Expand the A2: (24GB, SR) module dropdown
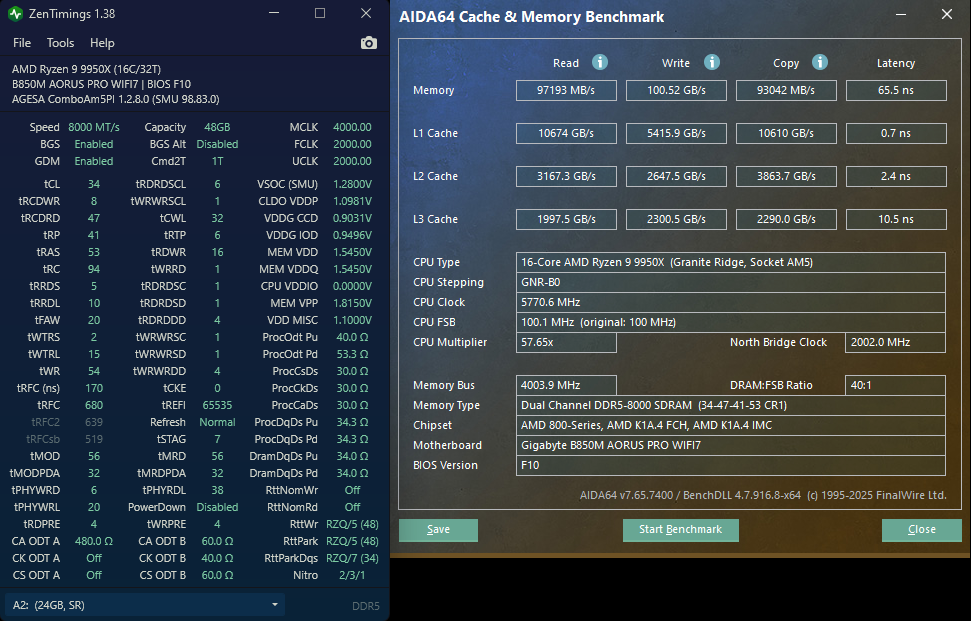The height and width of the screenshot is (621, 971). pos(145,605)
